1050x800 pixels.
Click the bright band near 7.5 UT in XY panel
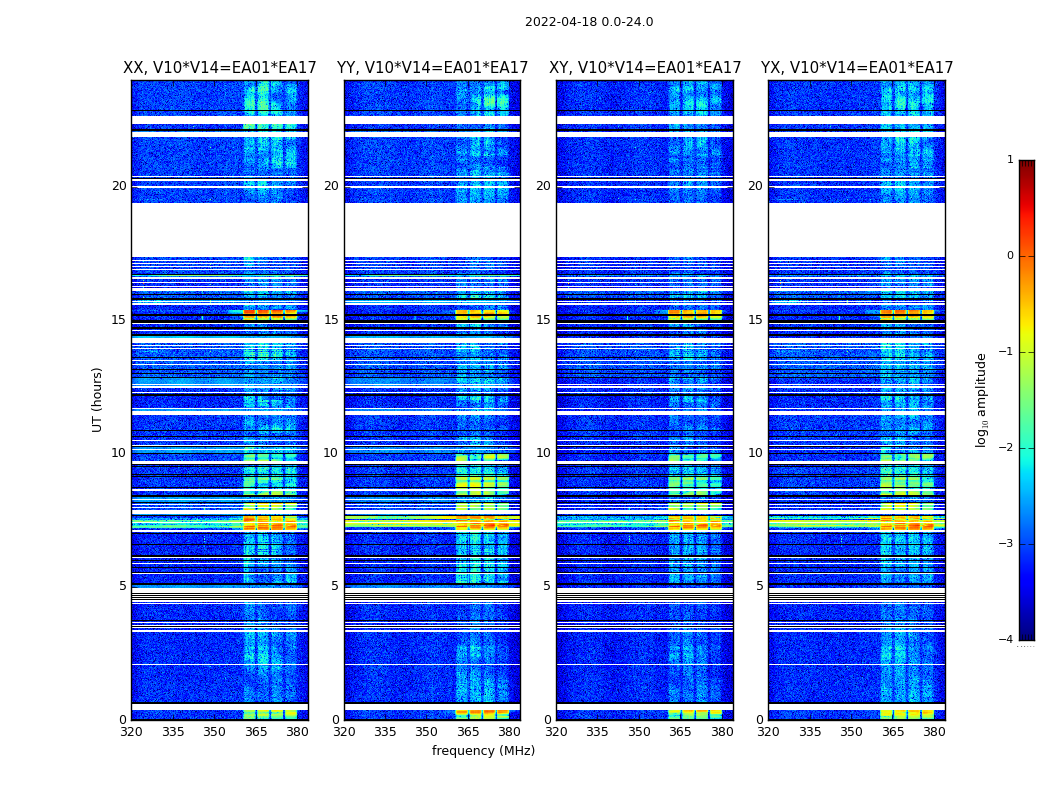(x=645, y=522)
